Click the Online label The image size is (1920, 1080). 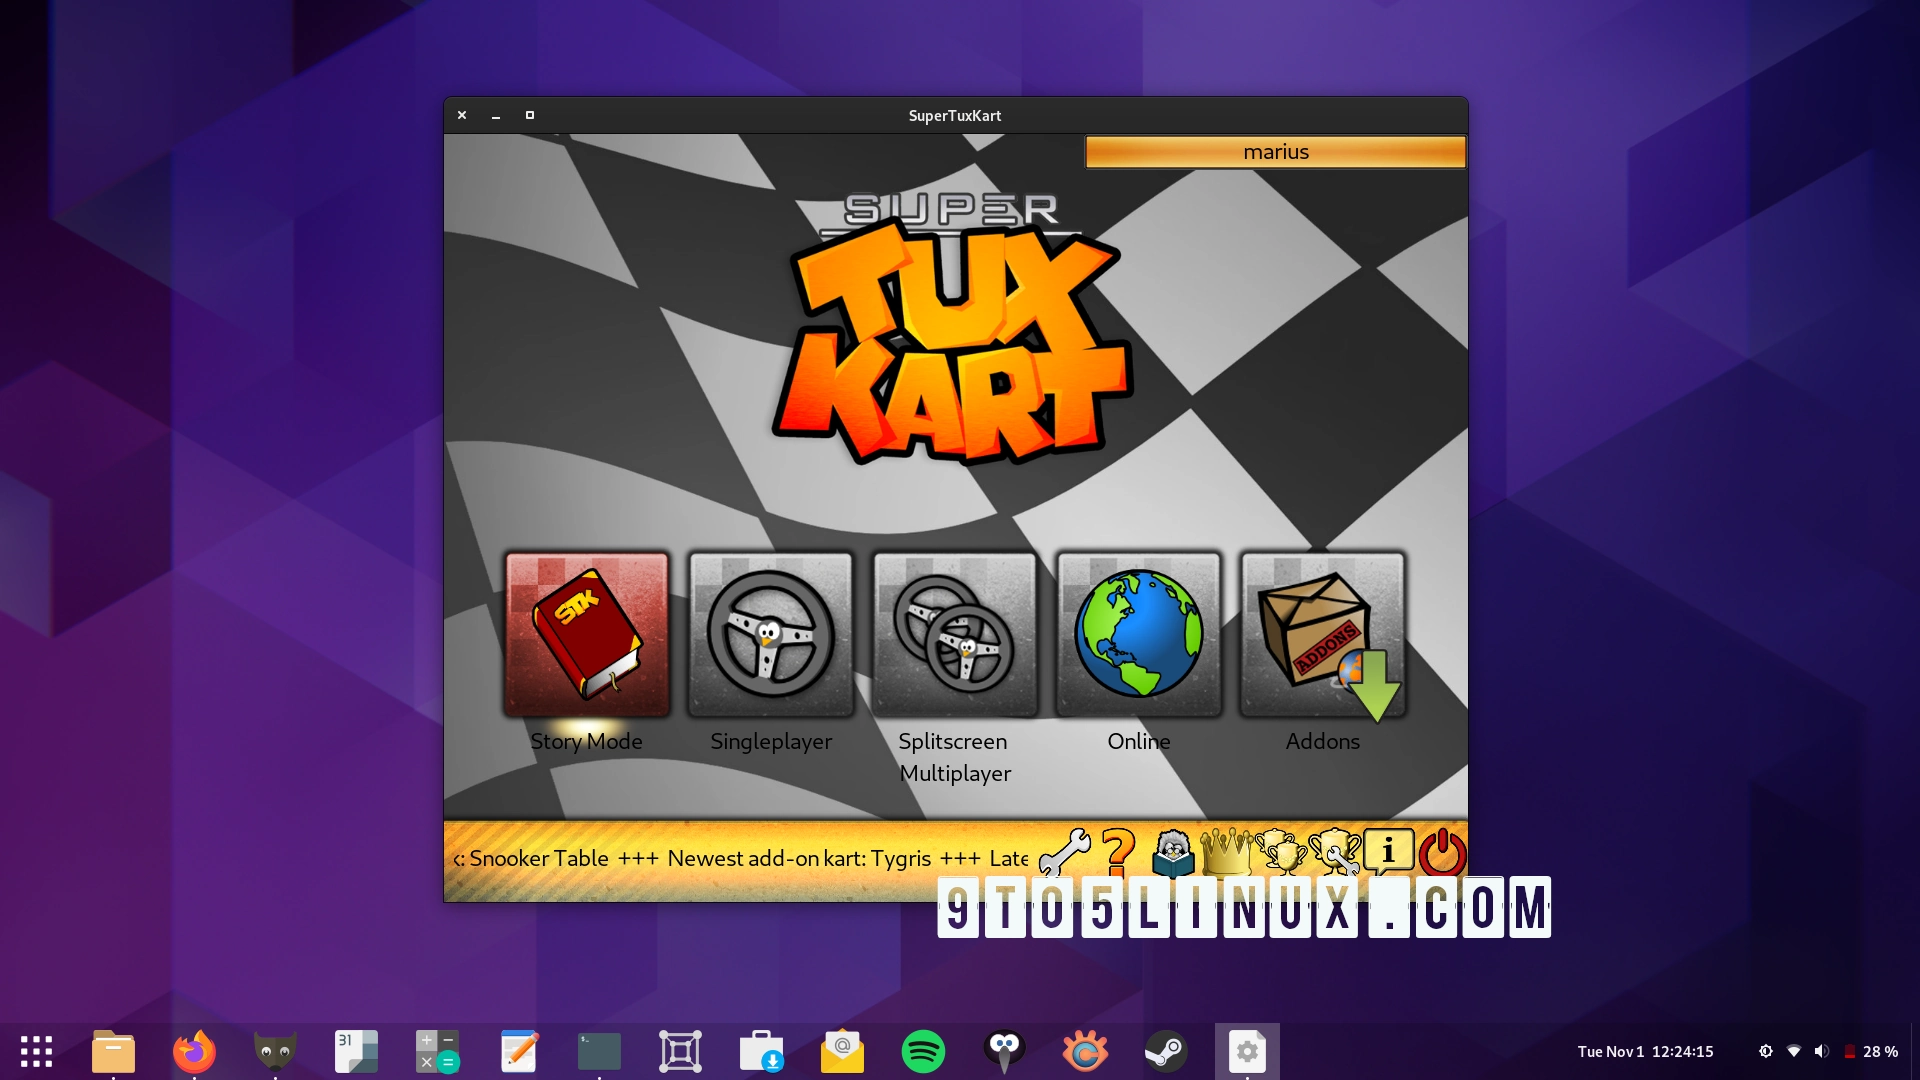pos(1139,742)
